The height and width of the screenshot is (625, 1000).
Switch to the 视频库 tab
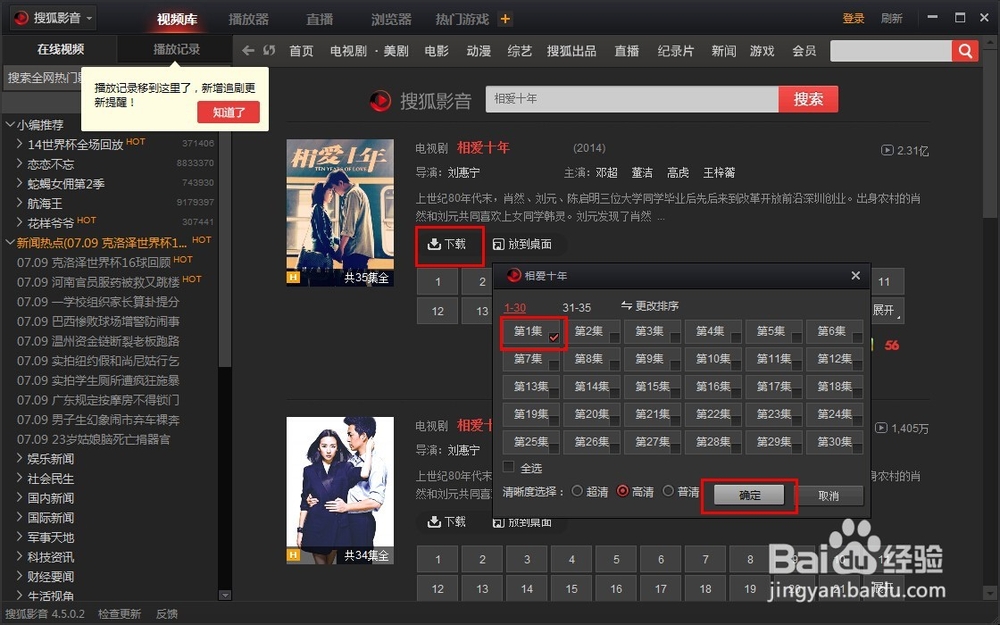coord(177,19)
